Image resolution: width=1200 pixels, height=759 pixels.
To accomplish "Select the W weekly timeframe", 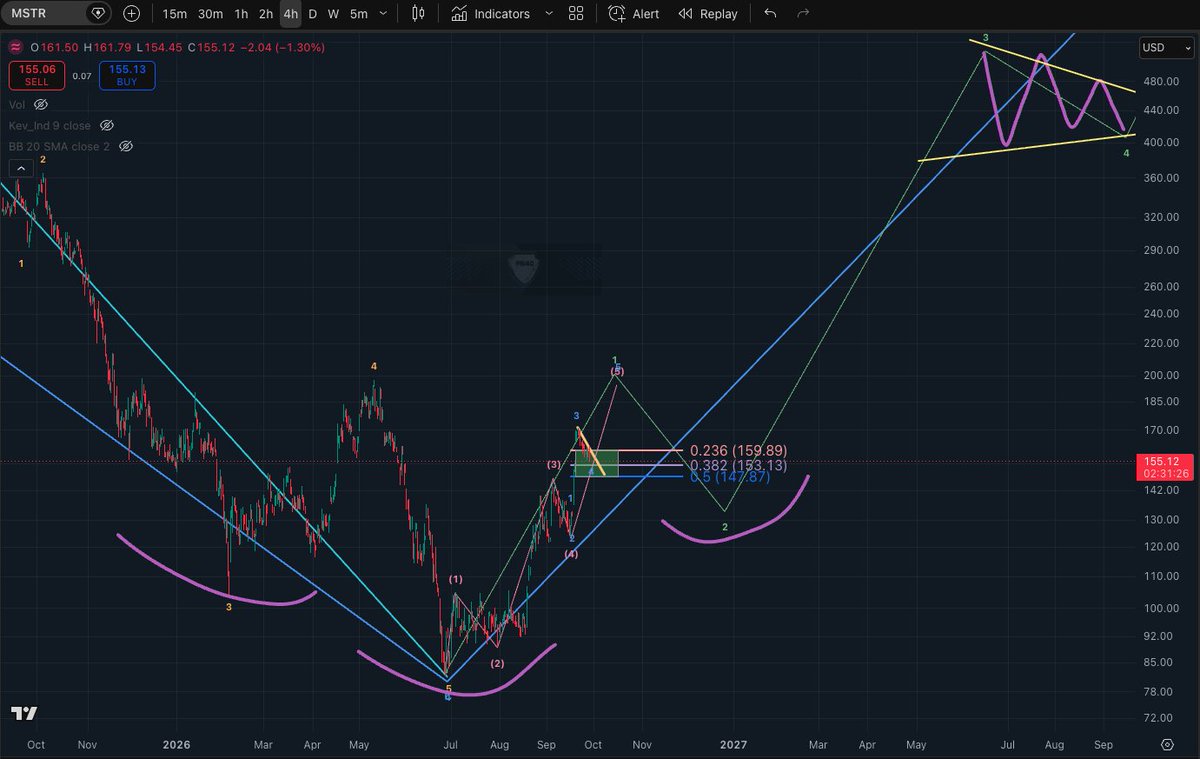I will tap(334, 14).
